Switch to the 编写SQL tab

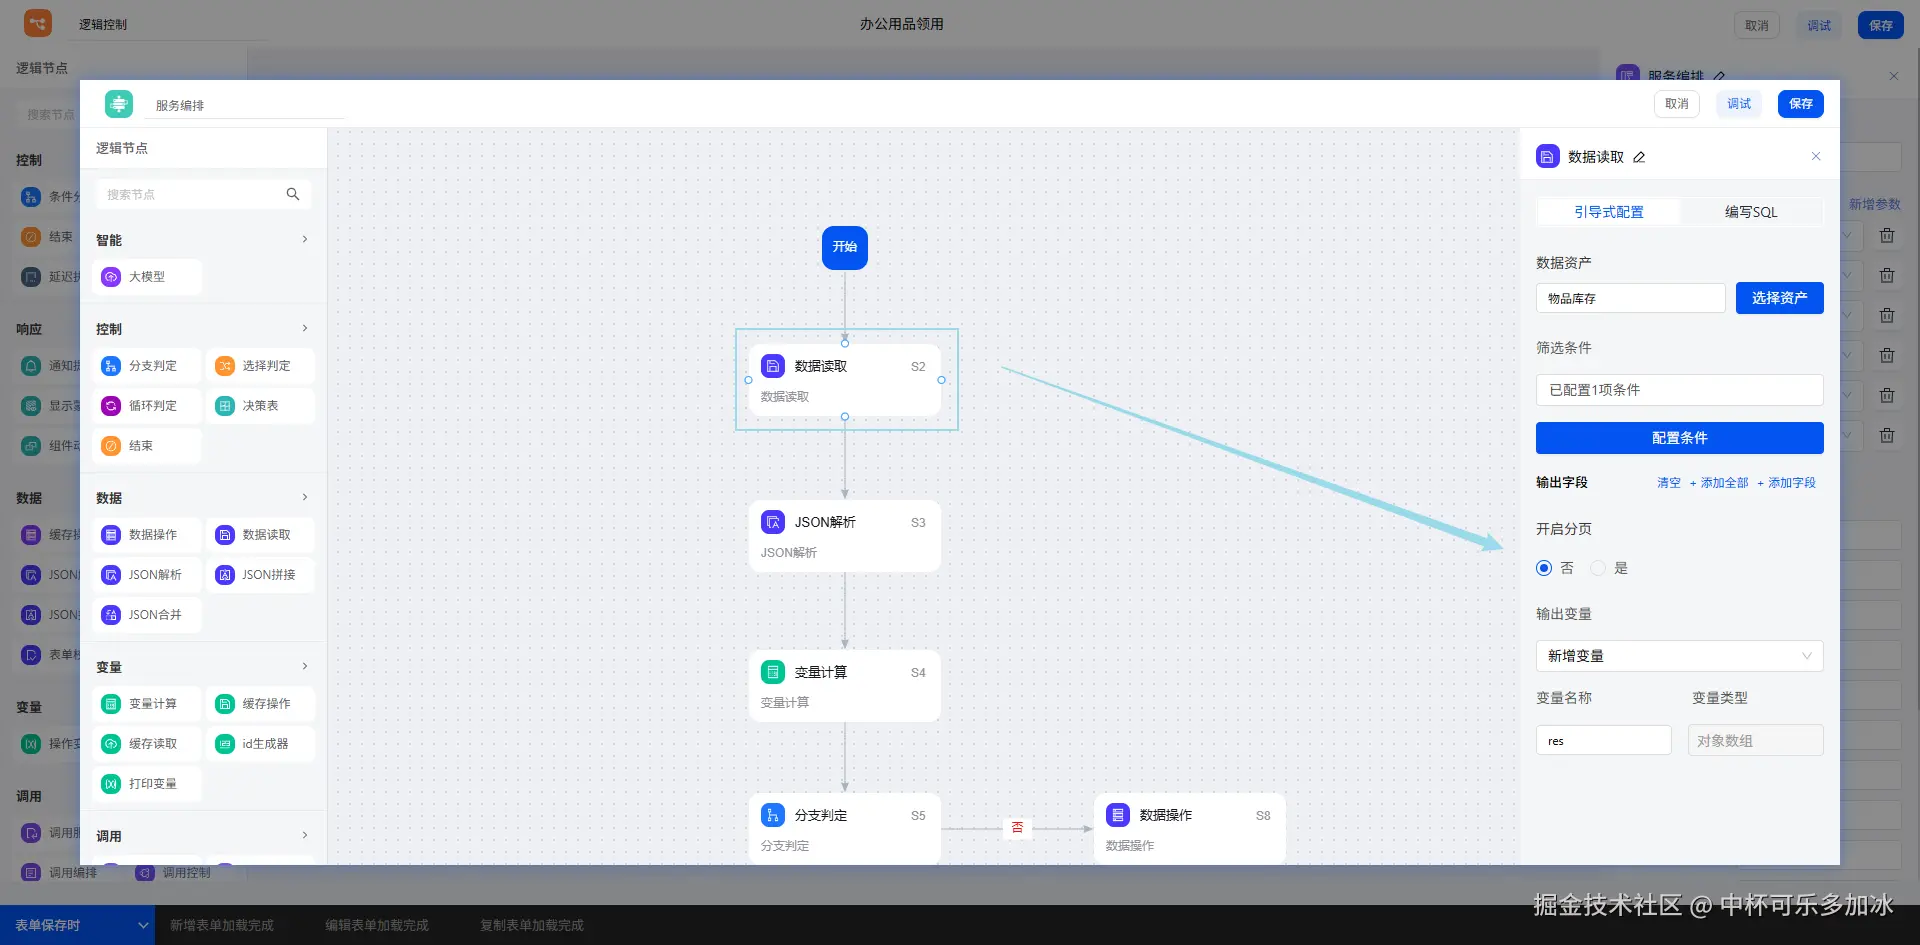[x=1751, y=212]
